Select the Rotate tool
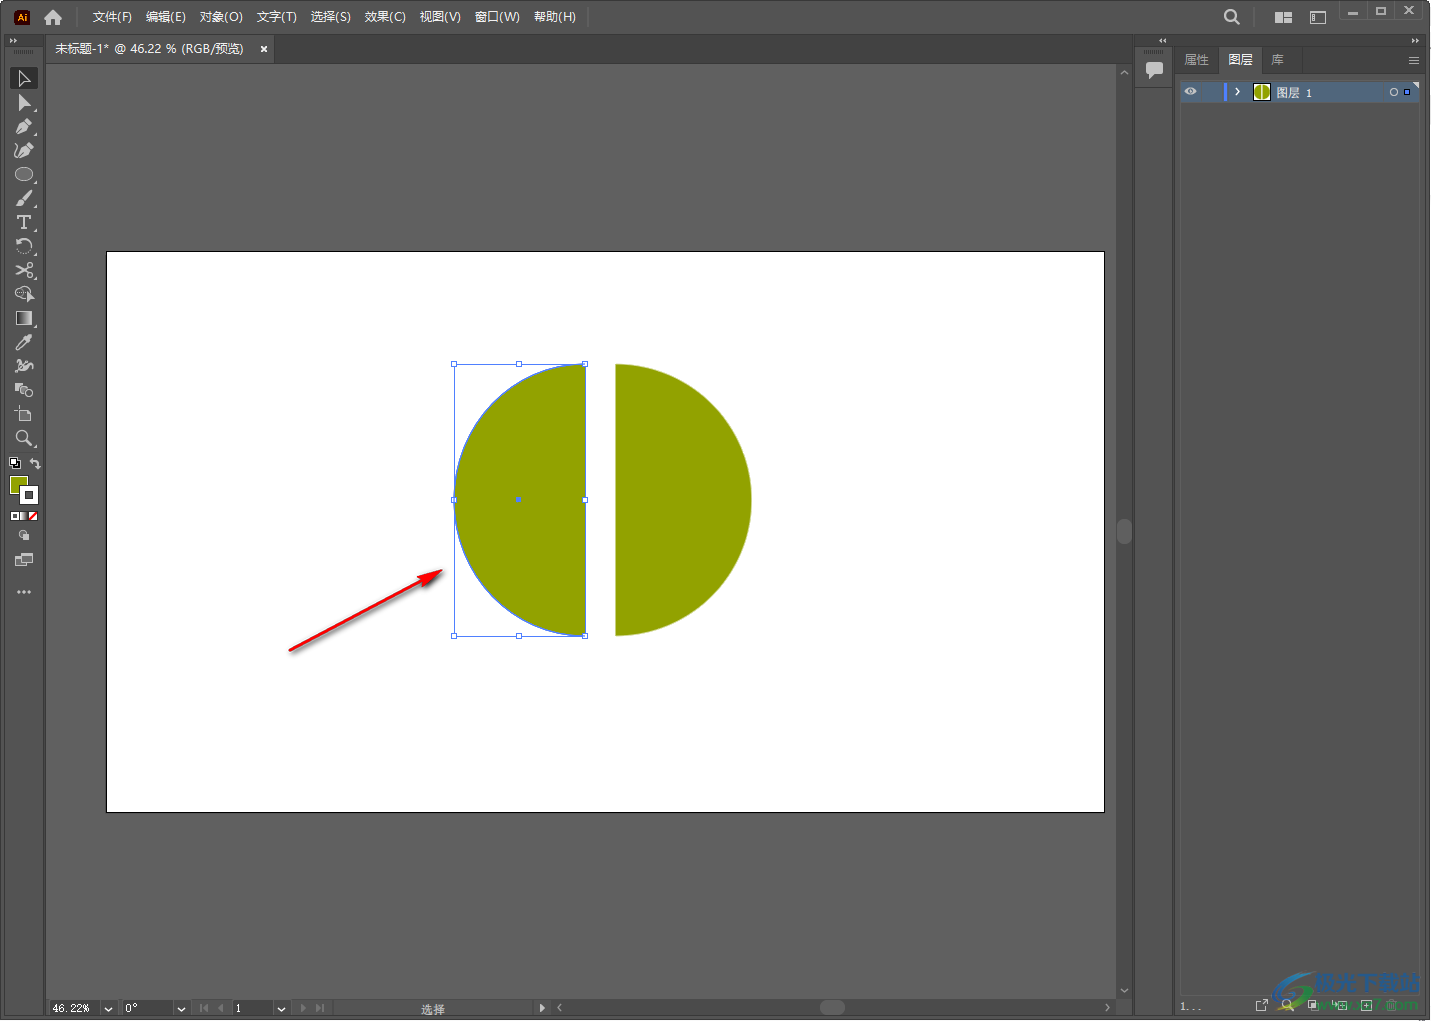Viewport: 1431px width, 1021px height. pos(24,246)
